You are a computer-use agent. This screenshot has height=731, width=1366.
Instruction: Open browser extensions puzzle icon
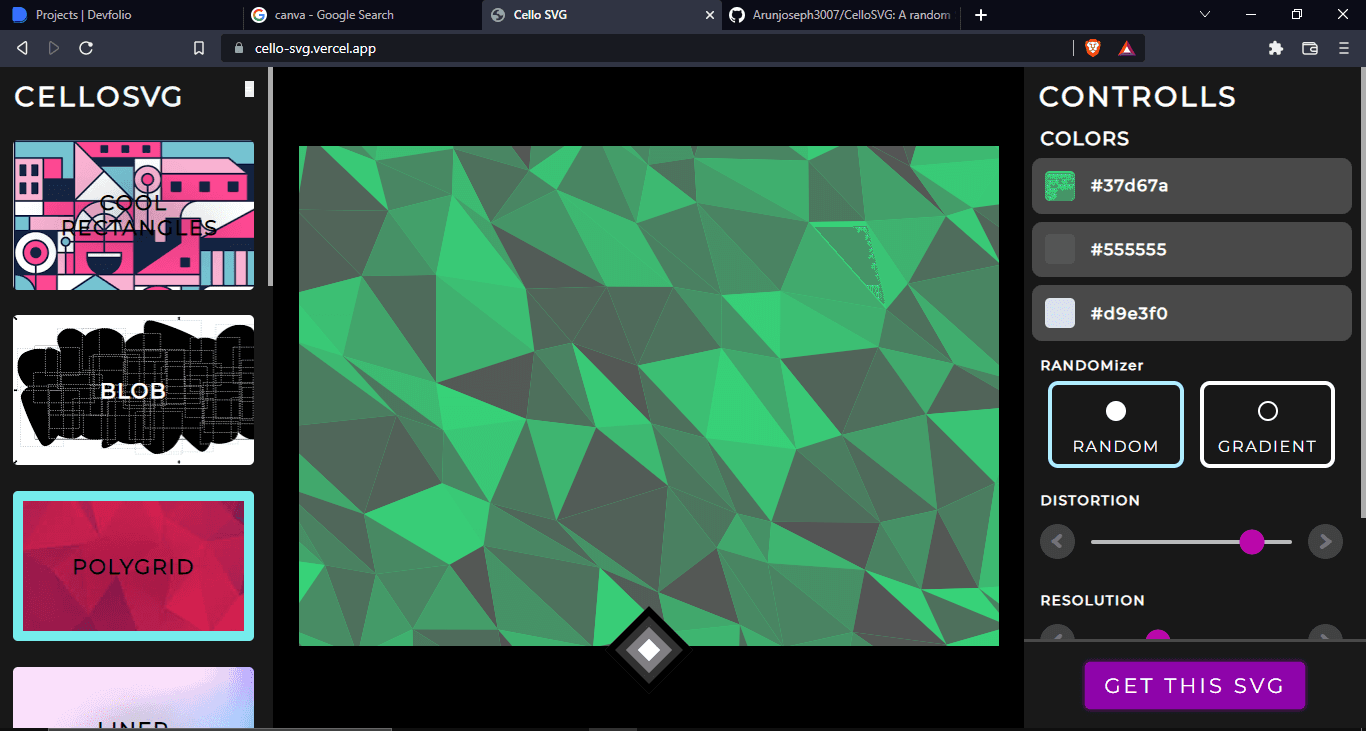tap(1276, 48)
